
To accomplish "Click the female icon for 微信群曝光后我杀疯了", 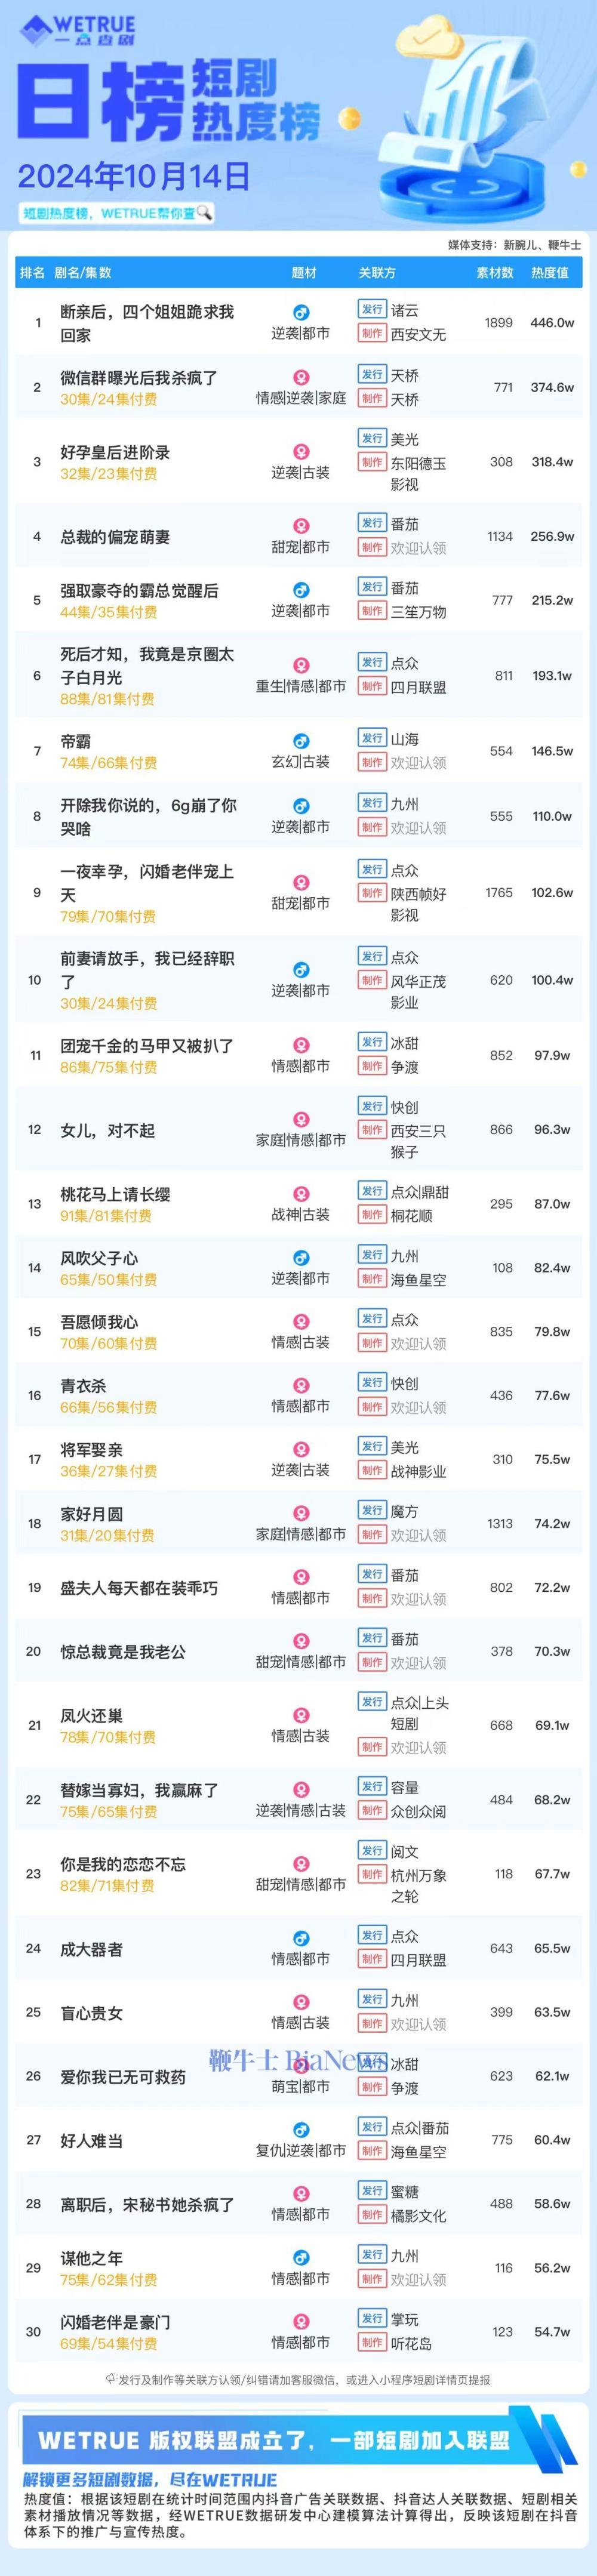I will (300, 378).
